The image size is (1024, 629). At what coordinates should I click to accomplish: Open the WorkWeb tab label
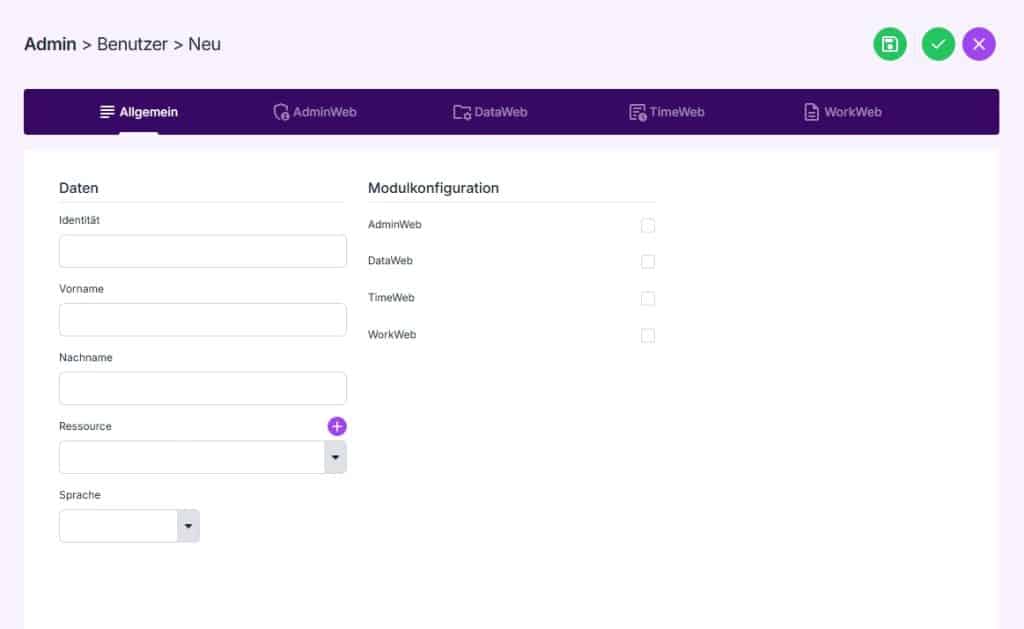coord(852,112)
